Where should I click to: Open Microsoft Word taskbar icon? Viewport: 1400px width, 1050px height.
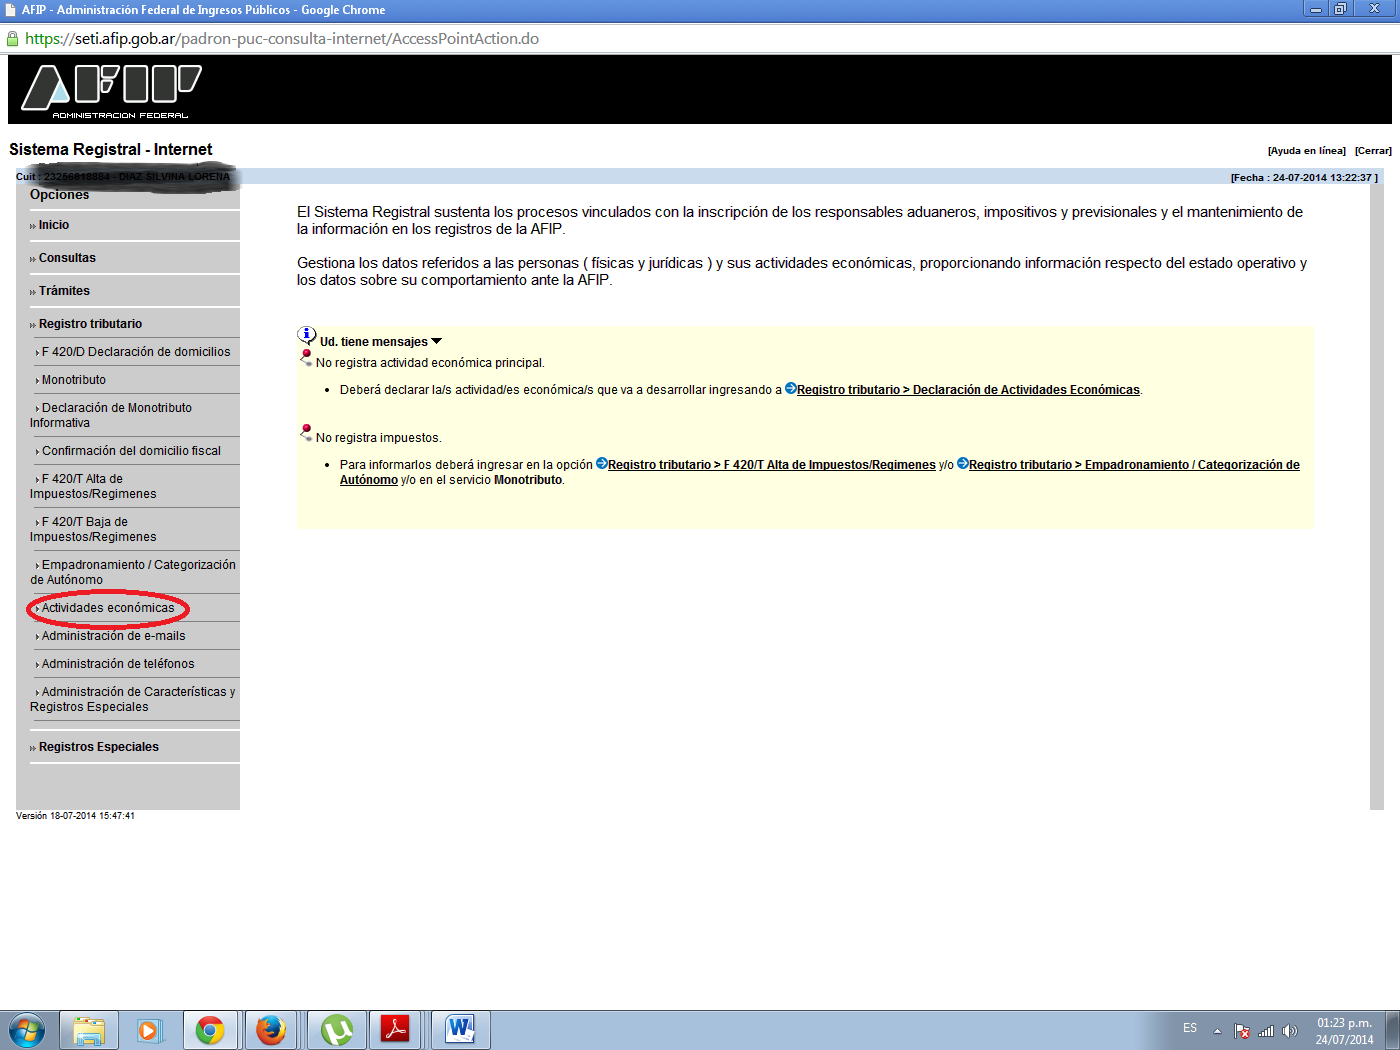pyautogui.click(x=461, y=1030)
